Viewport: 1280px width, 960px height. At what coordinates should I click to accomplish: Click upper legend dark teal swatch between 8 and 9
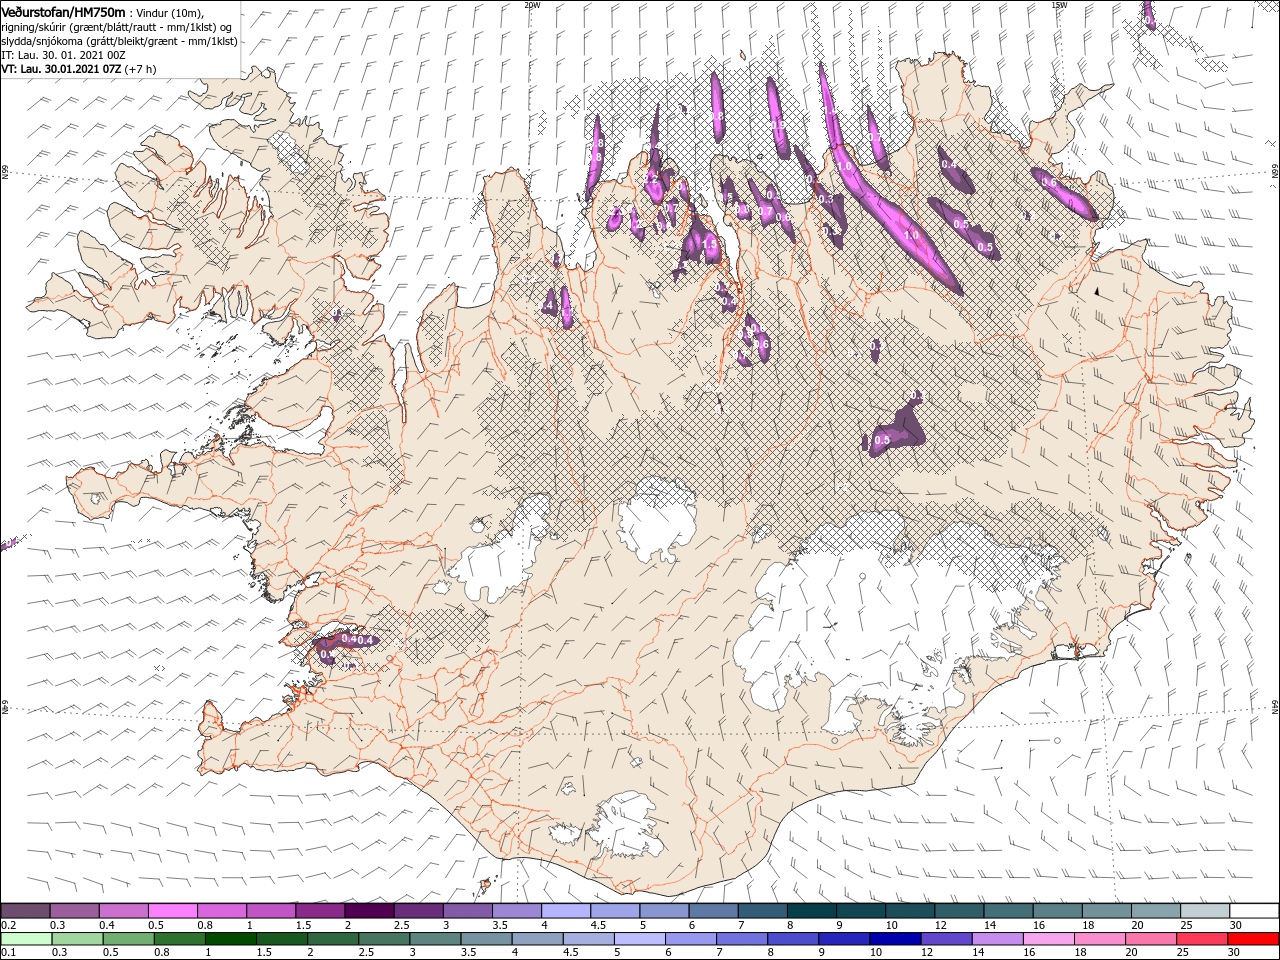coord(812,911)
